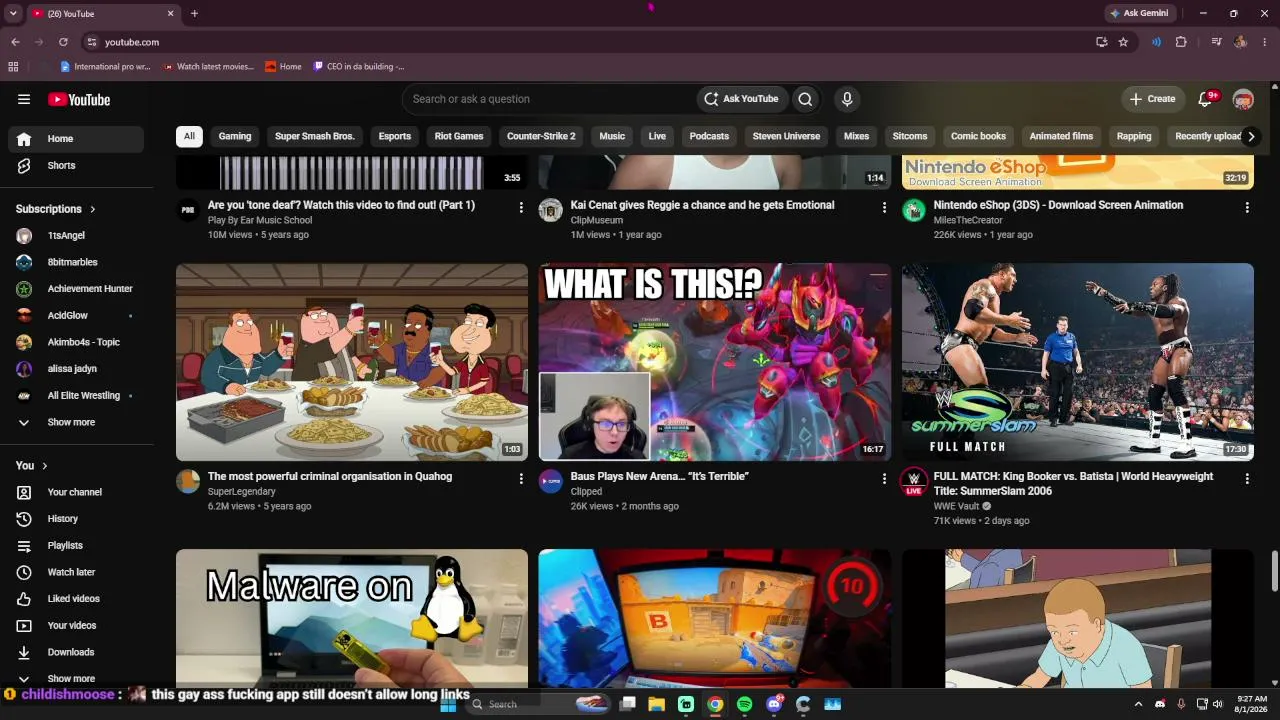Open more options for Kai Cenat video

tap(884, 207)
